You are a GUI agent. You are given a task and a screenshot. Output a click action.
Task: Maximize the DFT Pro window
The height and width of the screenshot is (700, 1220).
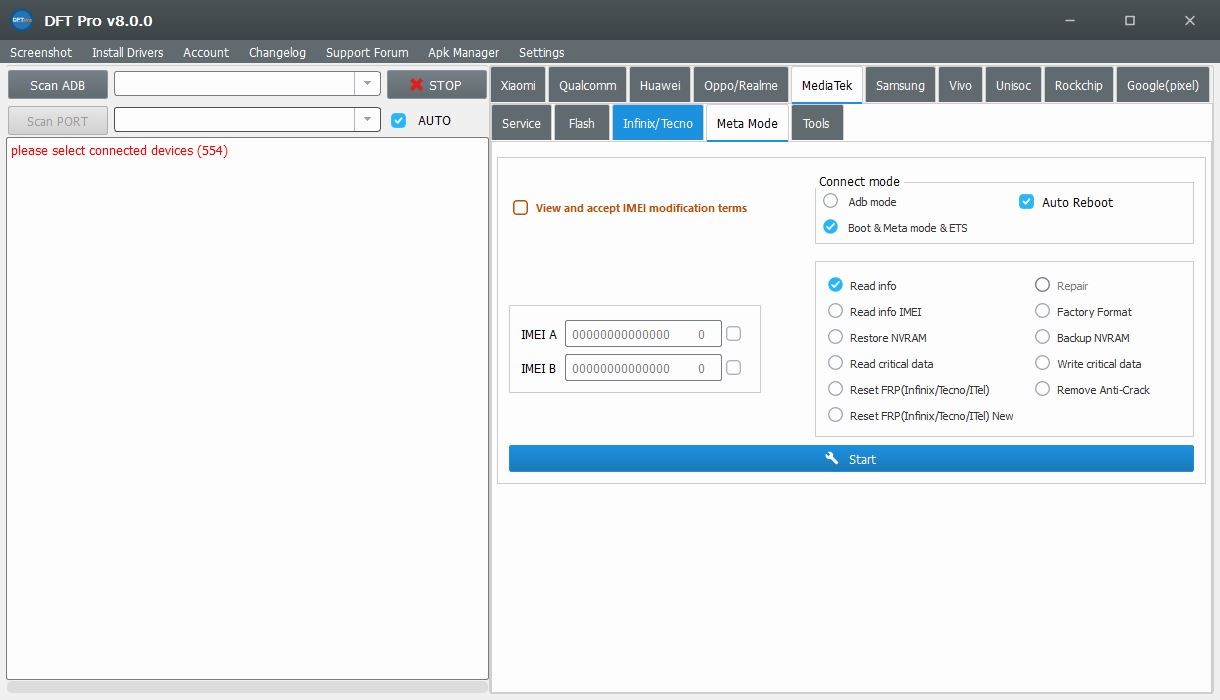(1130, 20)
